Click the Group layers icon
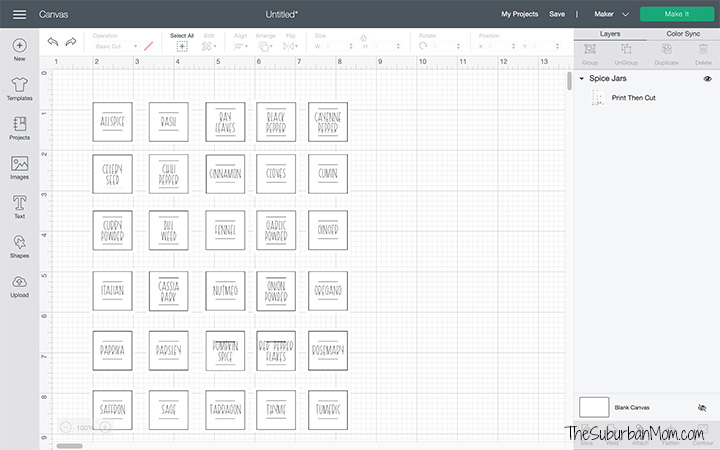This screenshot has width=720, height=450. 590,49
